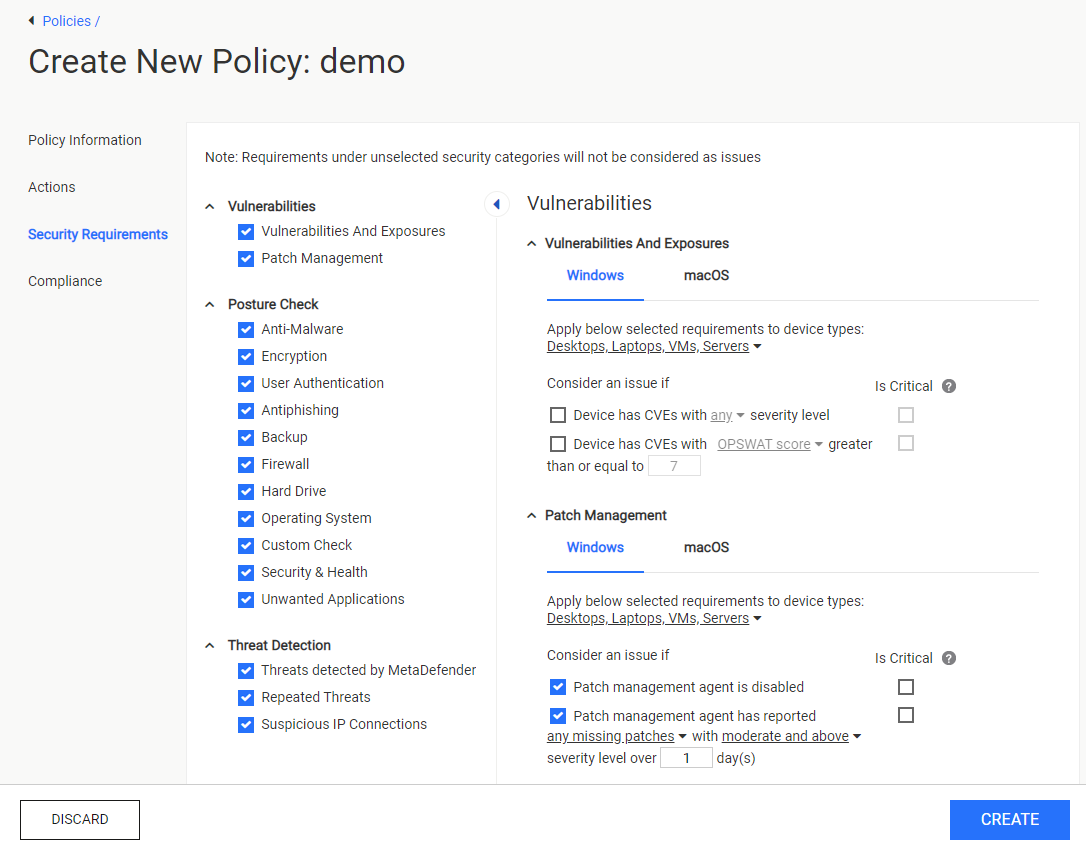
Task: Uncheck Unwanted Applications checkbox
Action: 246,600
